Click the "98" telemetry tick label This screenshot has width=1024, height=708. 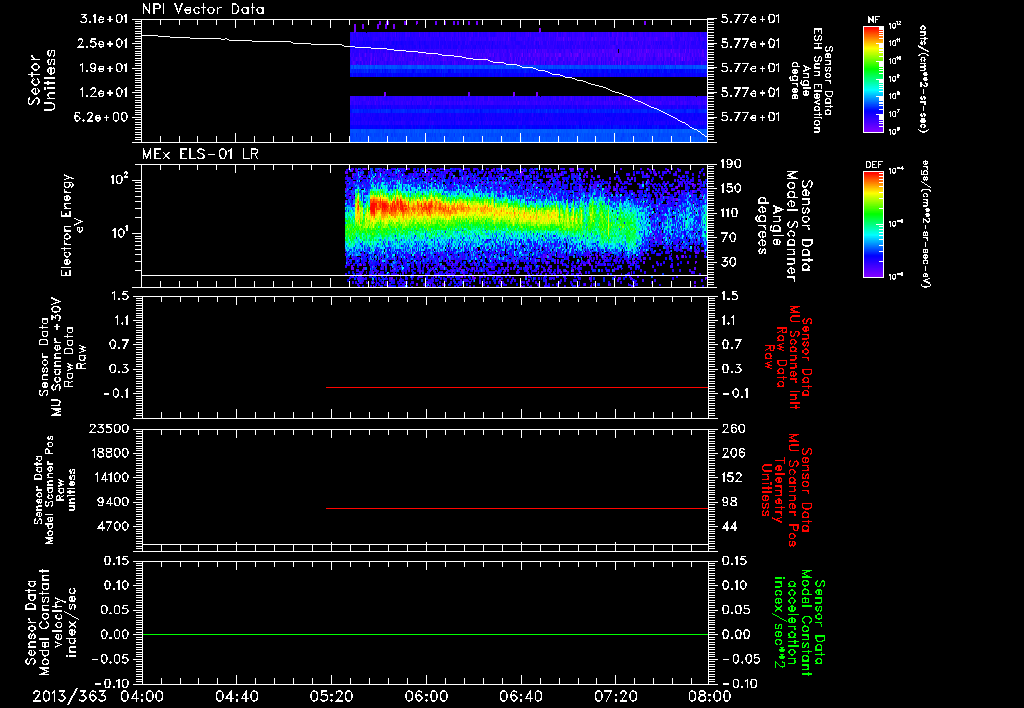pos(729,502)
